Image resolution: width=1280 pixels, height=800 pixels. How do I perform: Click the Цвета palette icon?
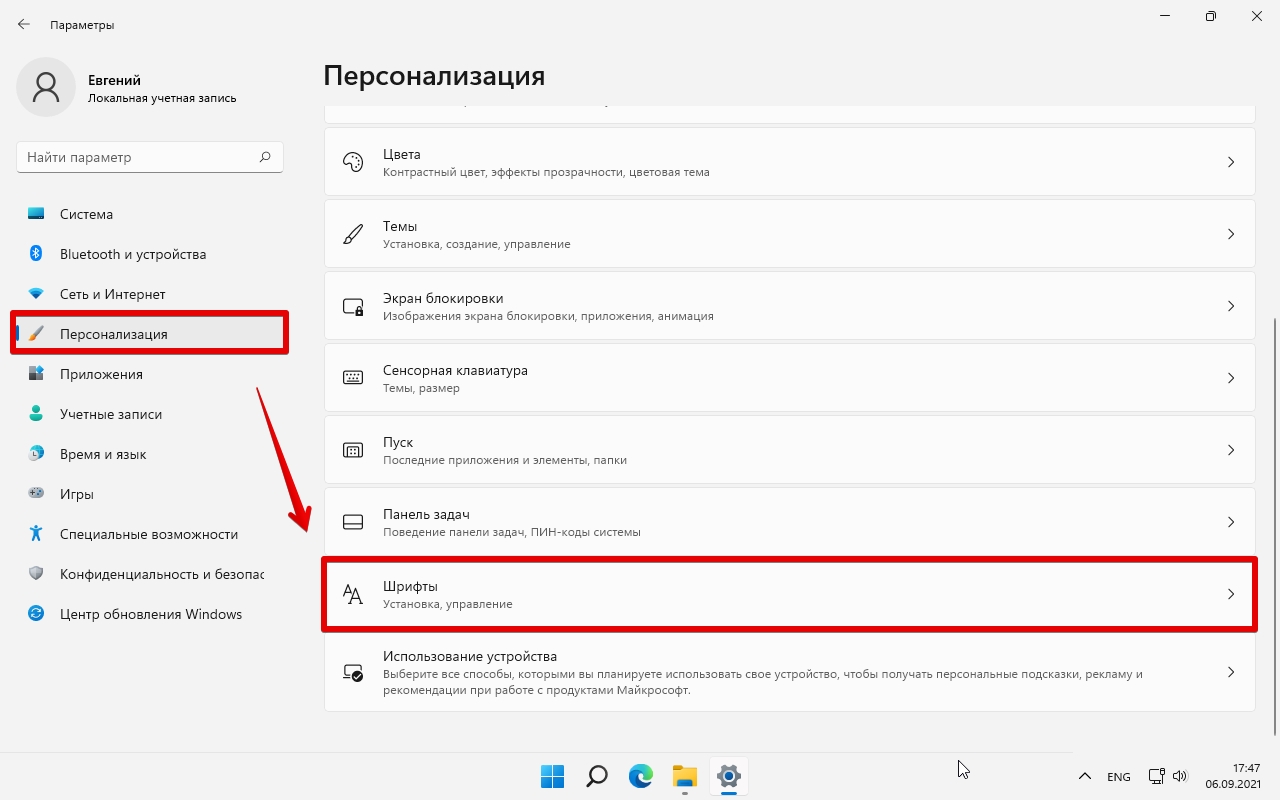click(x=353, y=162)
